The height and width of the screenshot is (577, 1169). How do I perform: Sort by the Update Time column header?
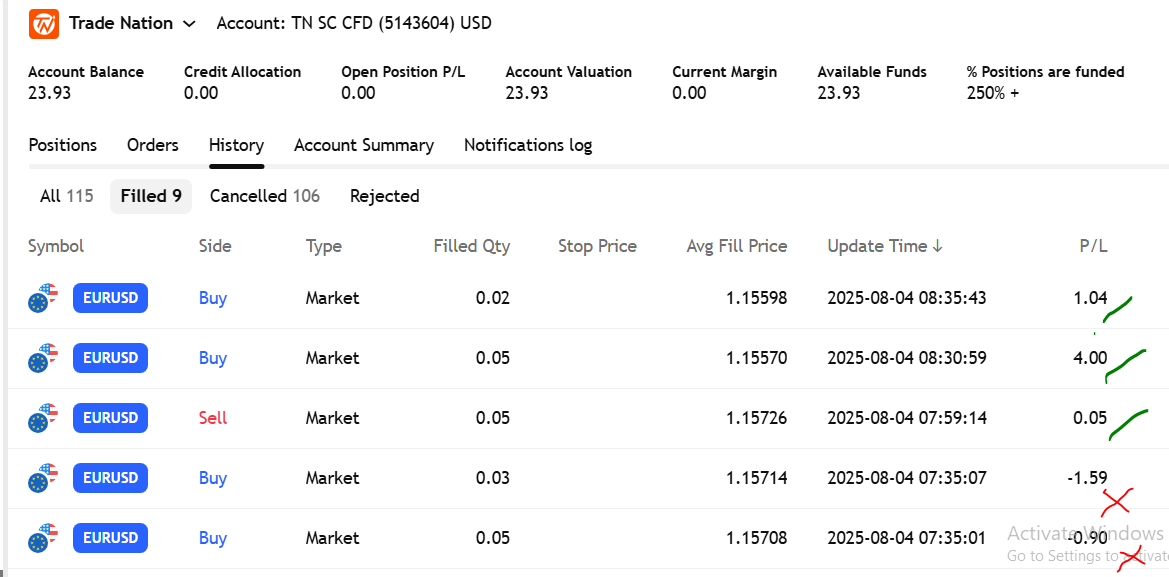(884, 246)
